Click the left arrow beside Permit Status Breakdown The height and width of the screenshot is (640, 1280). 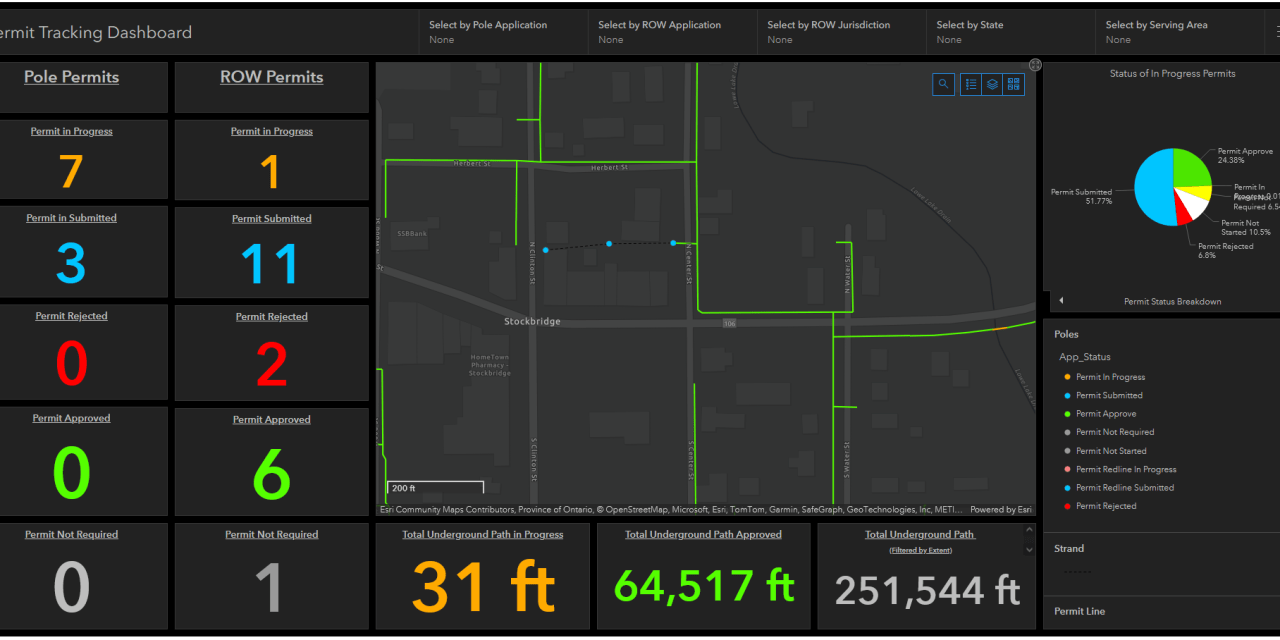1061,300
